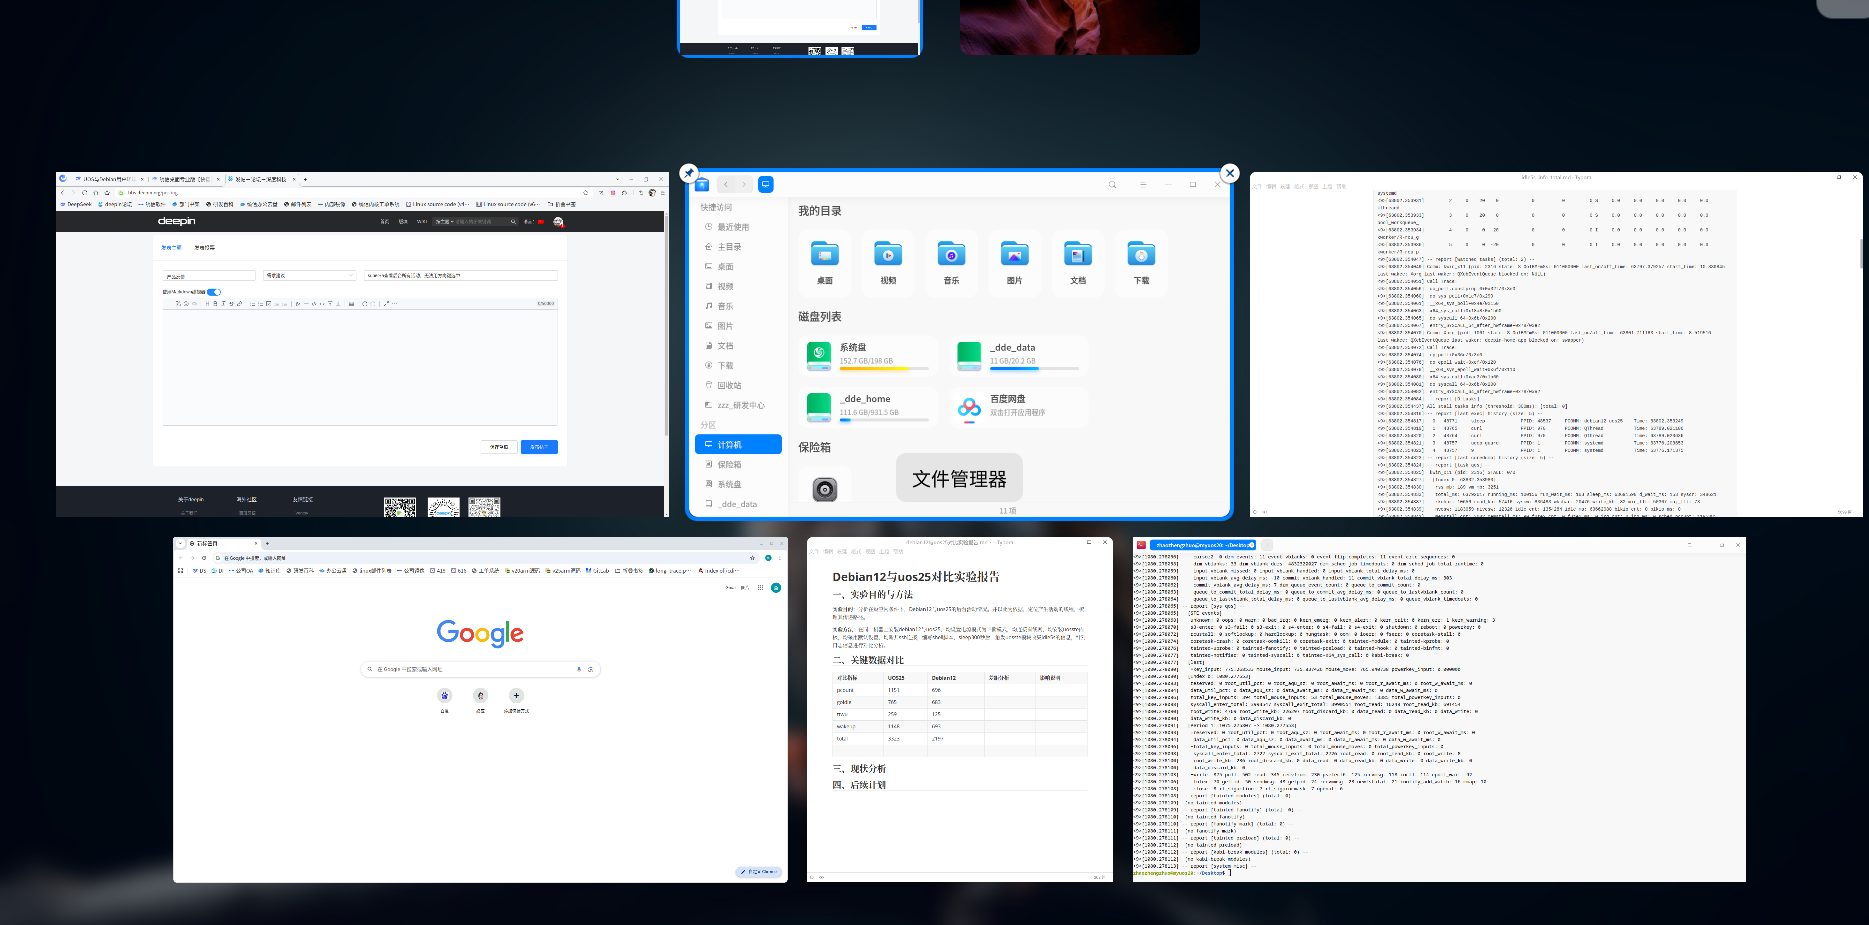The height and width of the screenshot is (925, 1869).
Task: Open the Chrome tab search dropdown arrow
Action: (x=181, y=543)
